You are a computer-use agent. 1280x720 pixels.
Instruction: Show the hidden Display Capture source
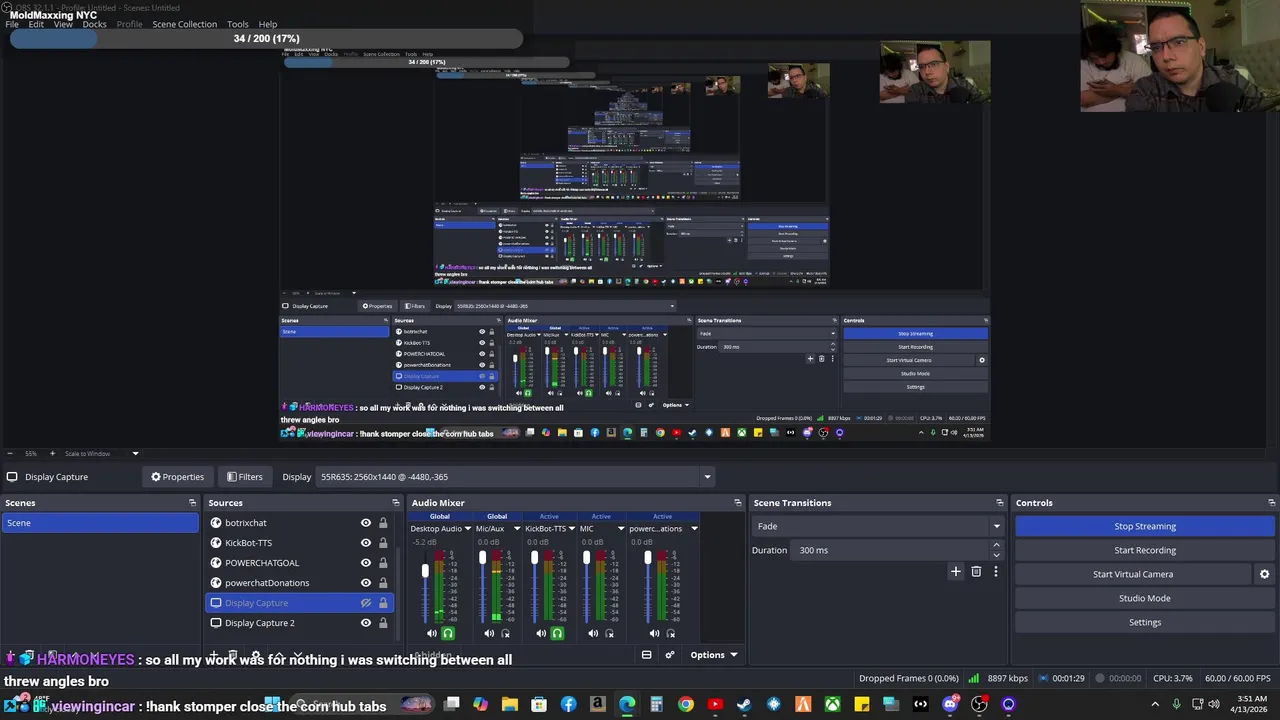[366, 603]
